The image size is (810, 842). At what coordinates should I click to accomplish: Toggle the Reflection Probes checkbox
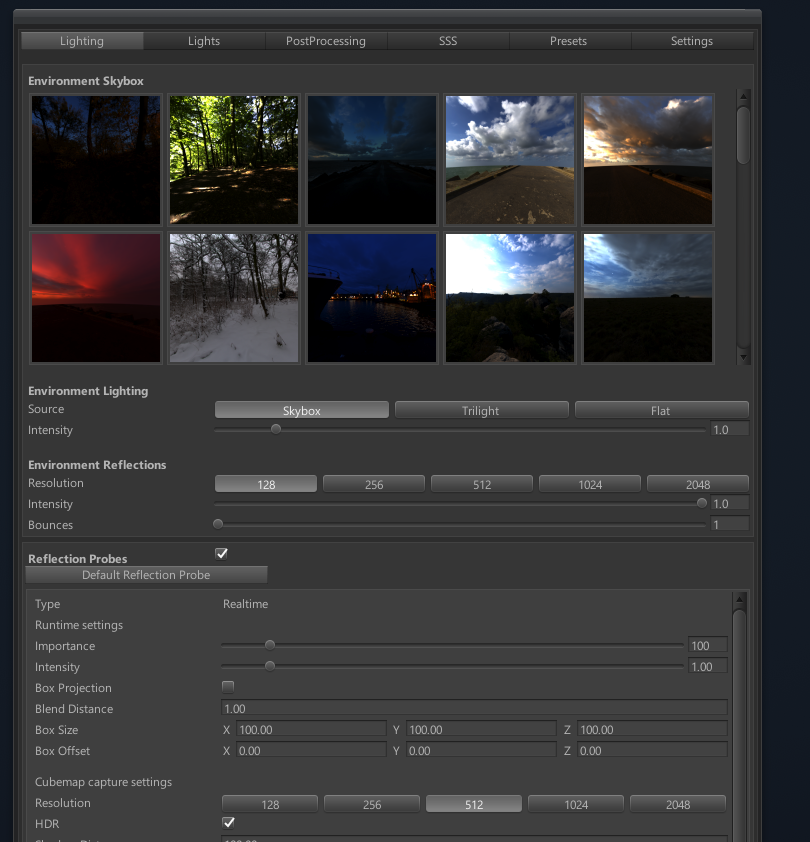(221, 554)
